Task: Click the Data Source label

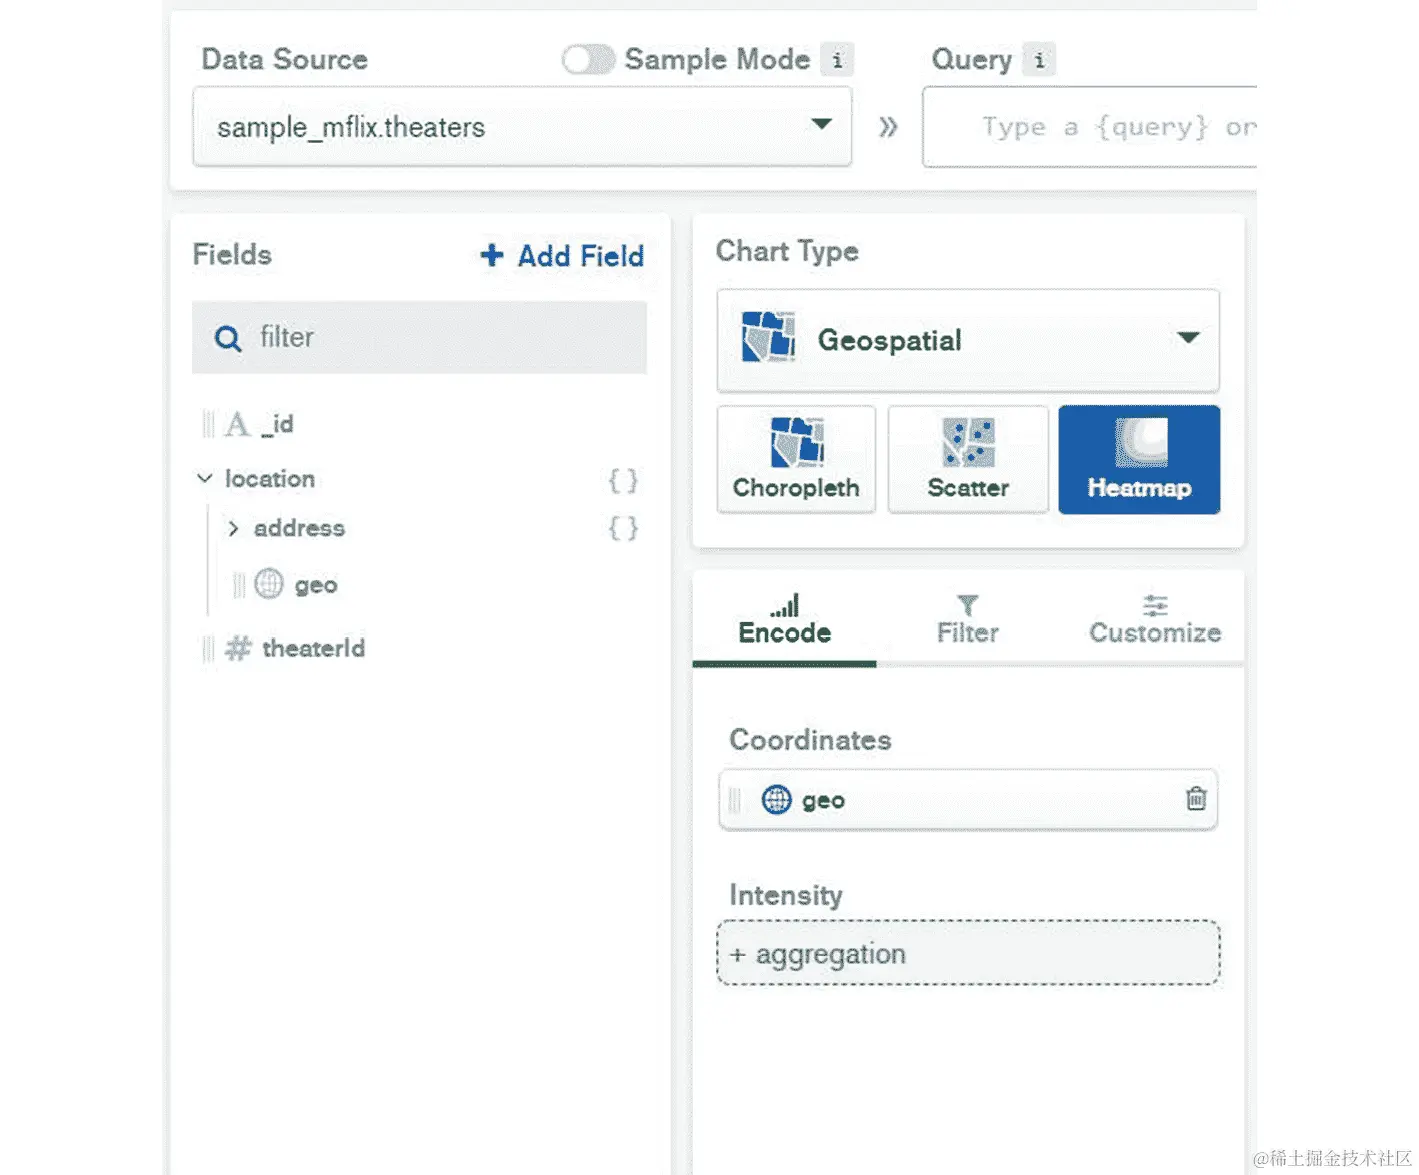Action: point(285,59)
